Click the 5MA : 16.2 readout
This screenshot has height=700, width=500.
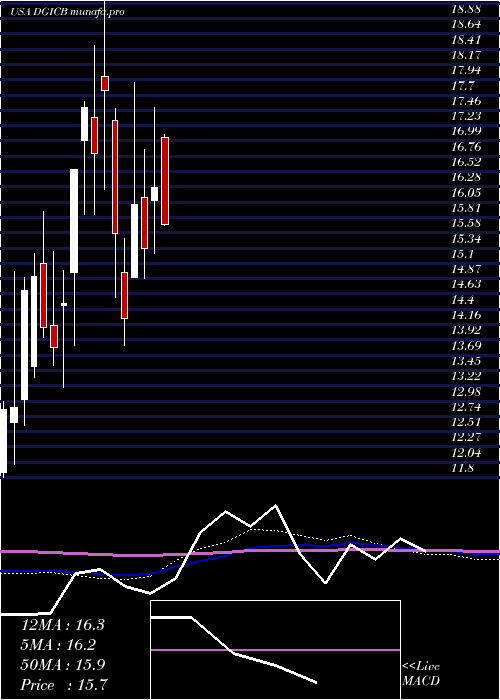58,645
